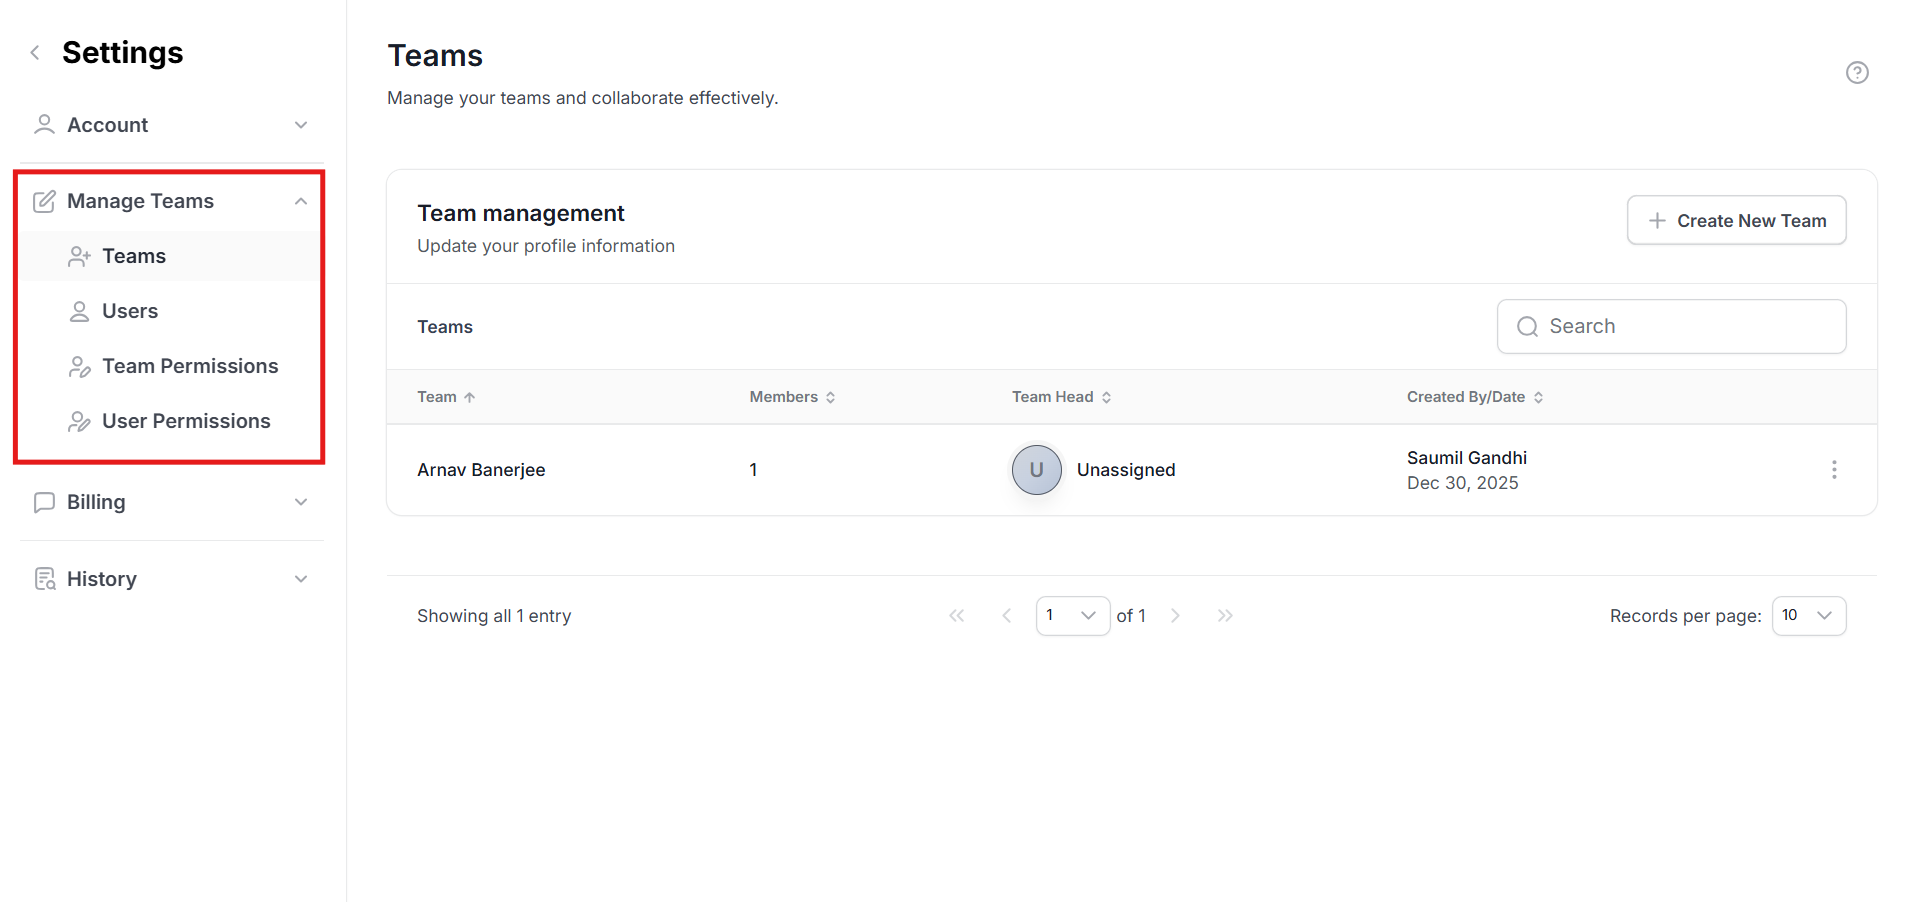Open Users in the sidebar
The image size is (1916, 902).
click(x=130, y=311)
